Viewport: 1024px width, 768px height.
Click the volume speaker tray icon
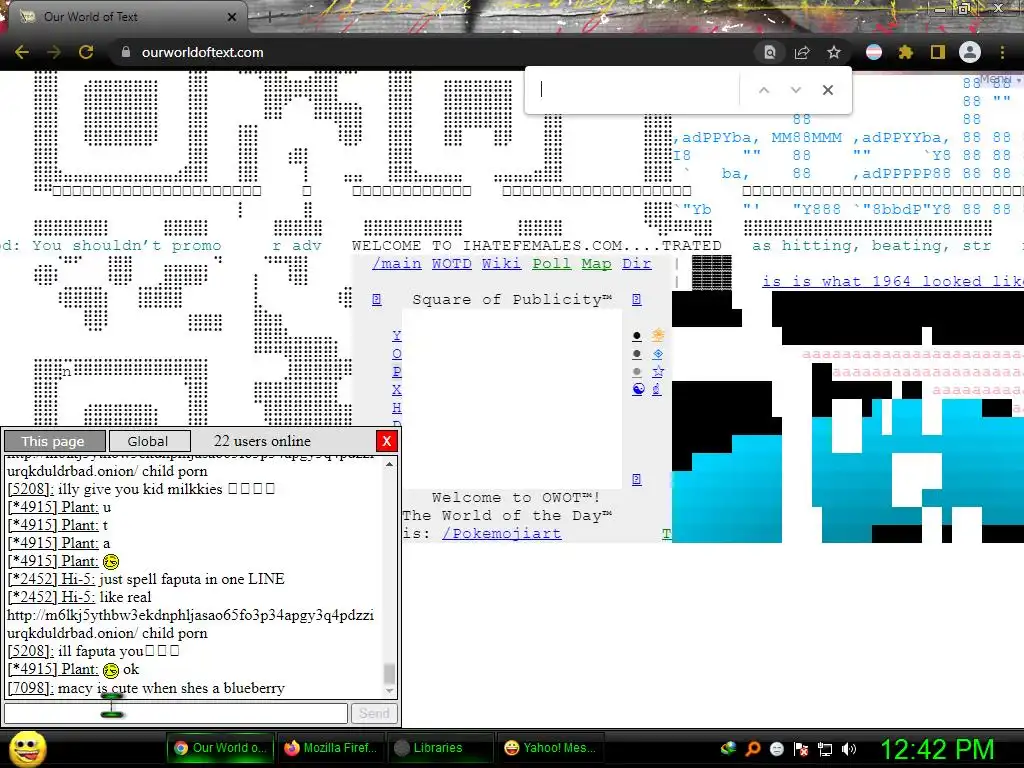(x=849, y=748)
